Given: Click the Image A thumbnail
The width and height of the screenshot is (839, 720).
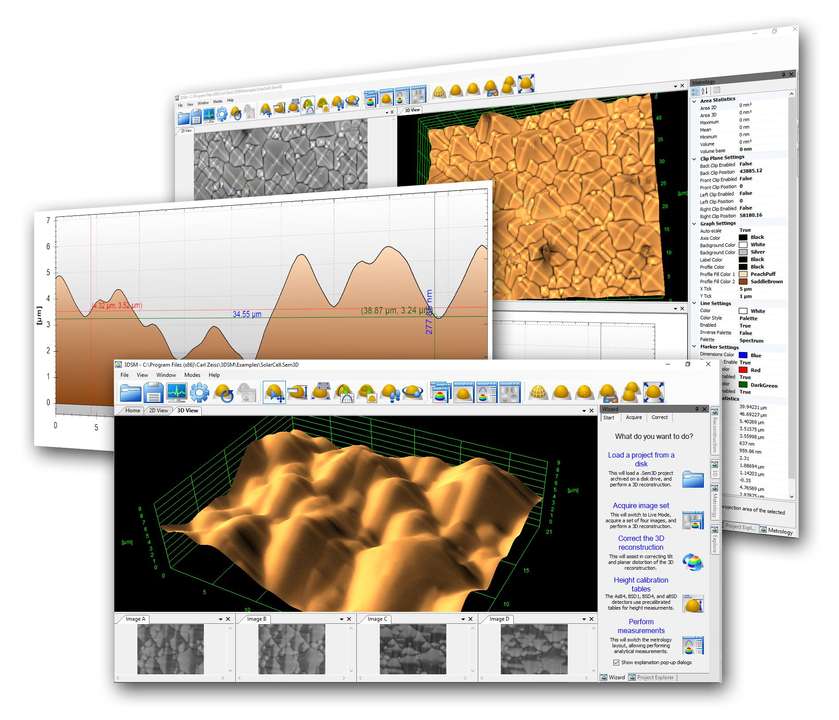Looking at the screenshot, I should 170,649.
